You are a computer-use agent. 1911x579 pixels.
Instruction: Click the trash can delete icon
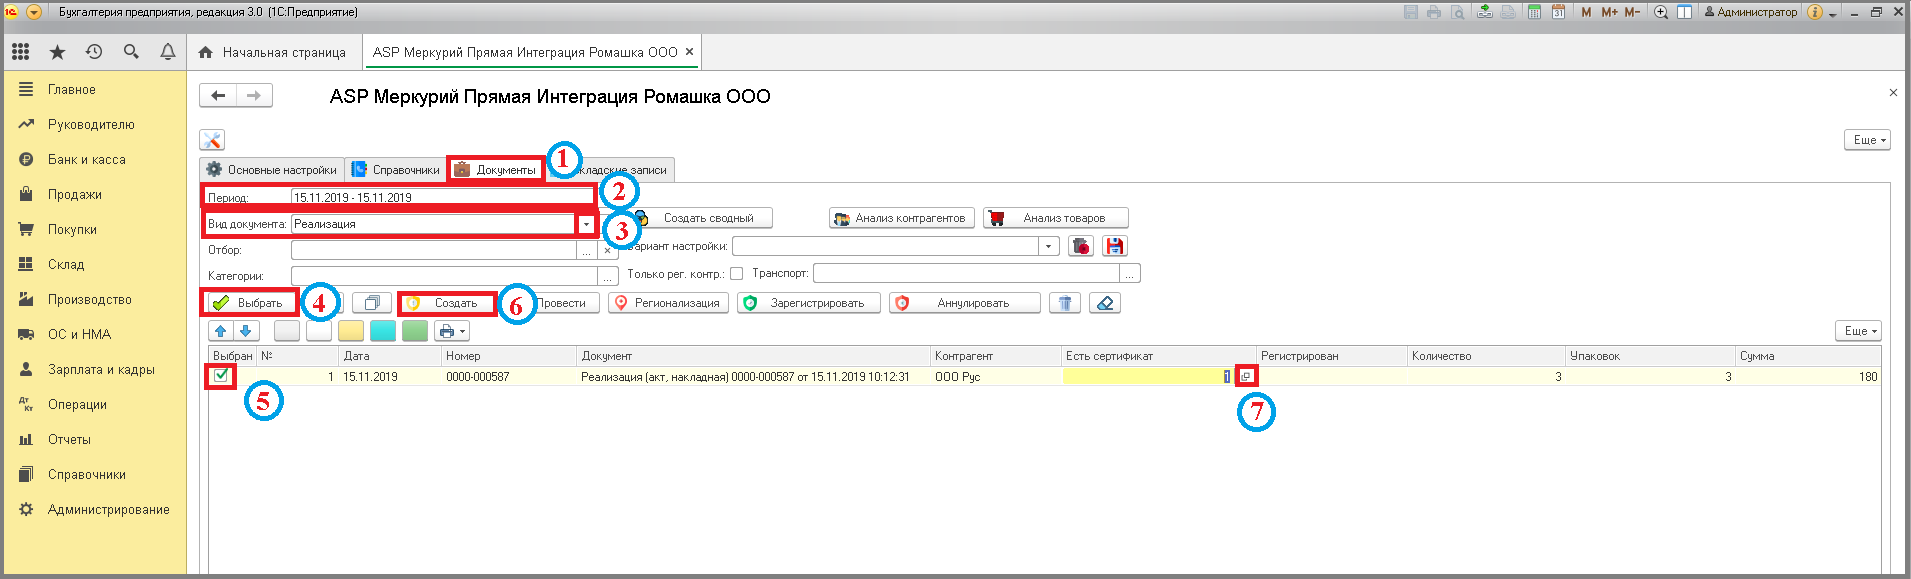pos(1065,303)
